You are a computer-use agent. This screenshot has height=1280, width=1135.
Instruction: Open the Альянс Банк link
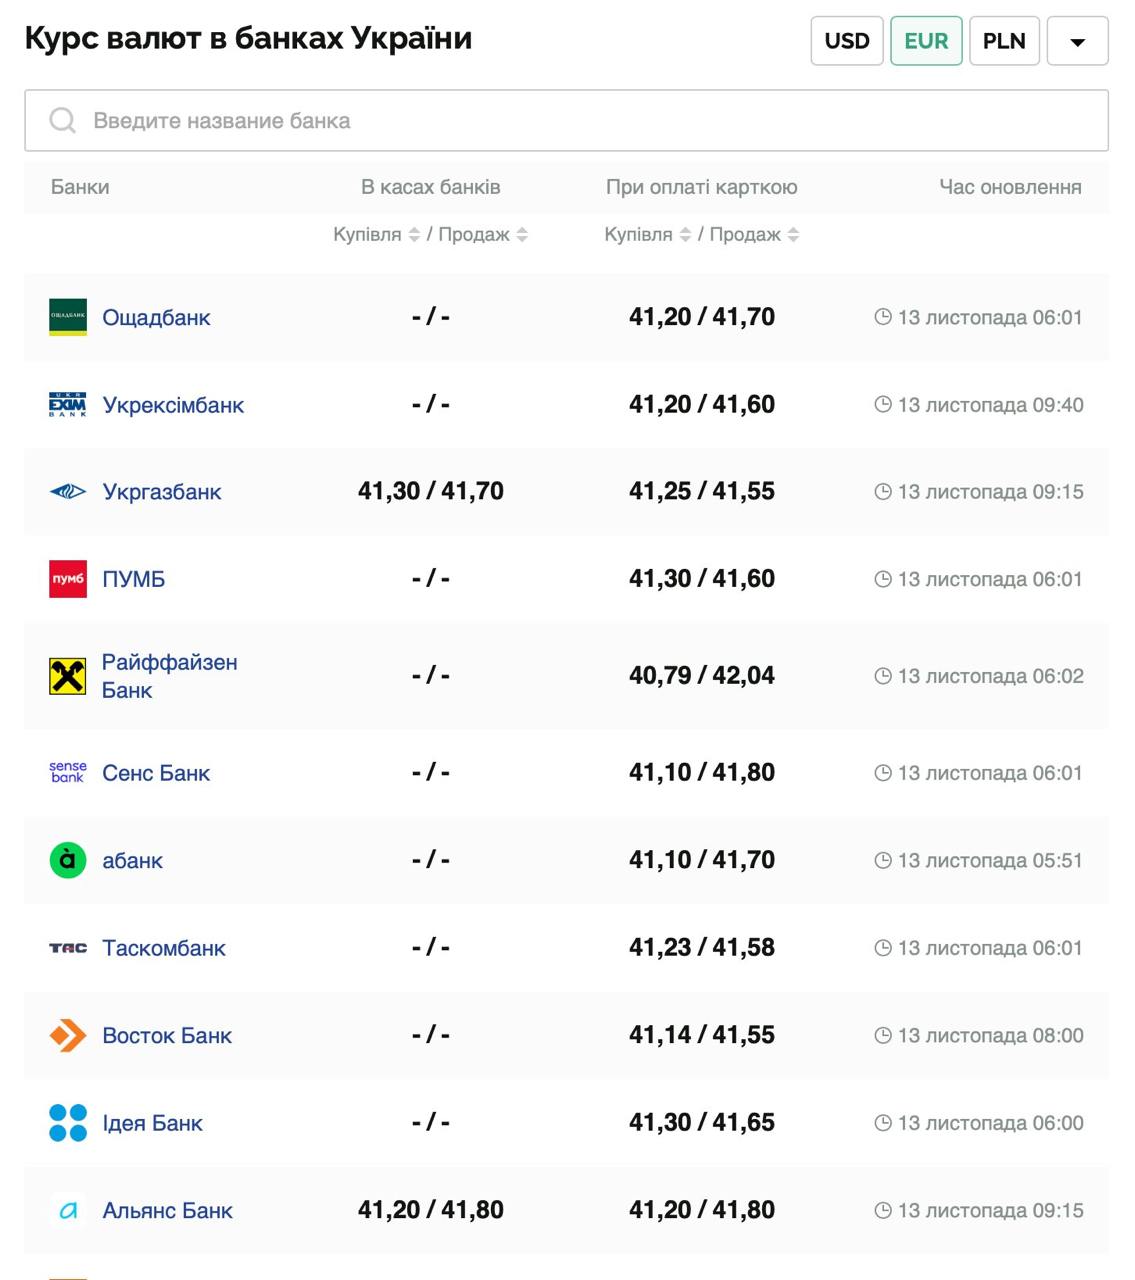[167, 1210]
